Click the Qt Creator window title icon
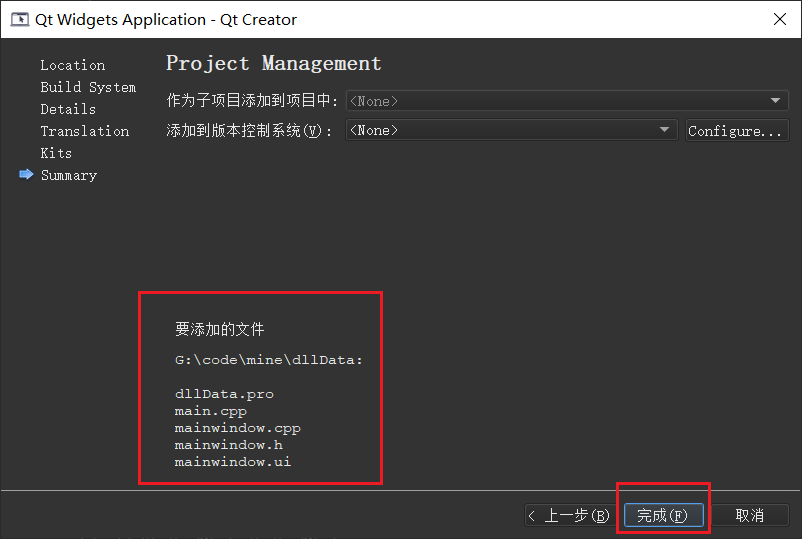Image resolution: width=802 pixels, height=539 pixels. [x=20, y=19]
